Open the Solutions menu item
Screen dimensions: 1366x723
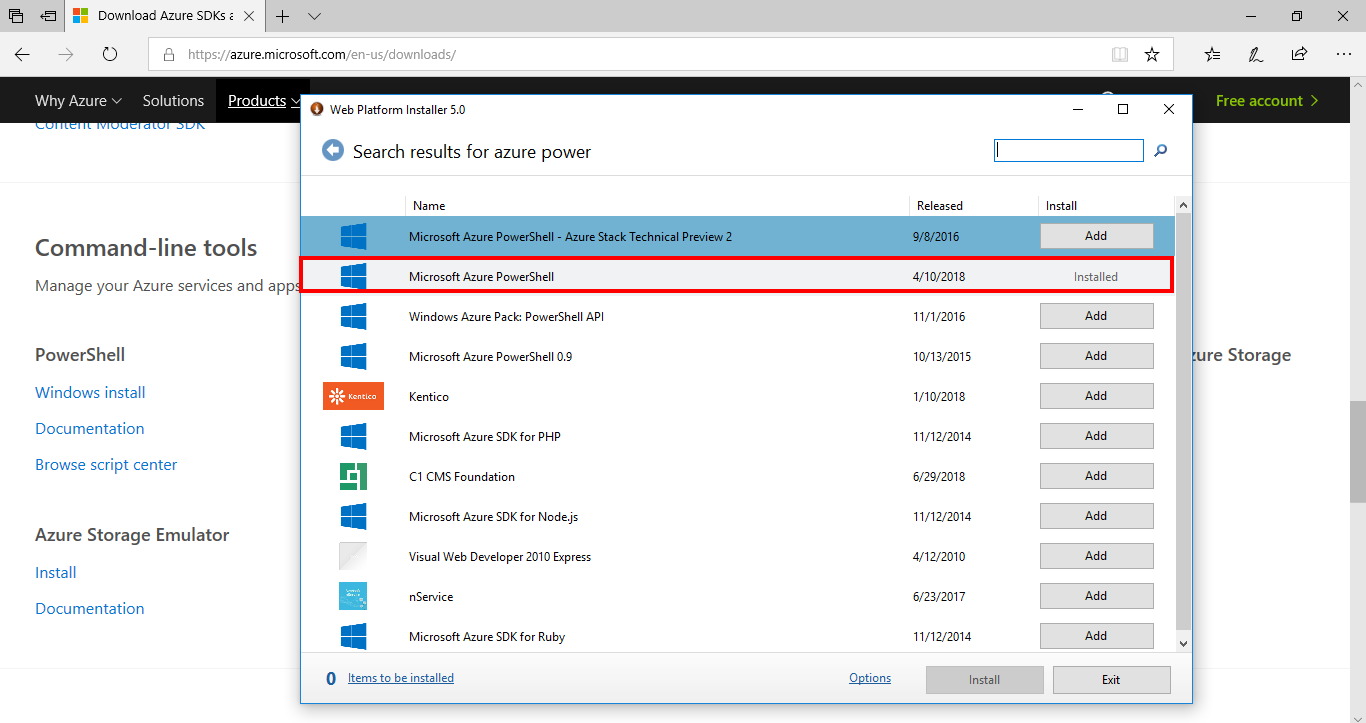point(173,101)
